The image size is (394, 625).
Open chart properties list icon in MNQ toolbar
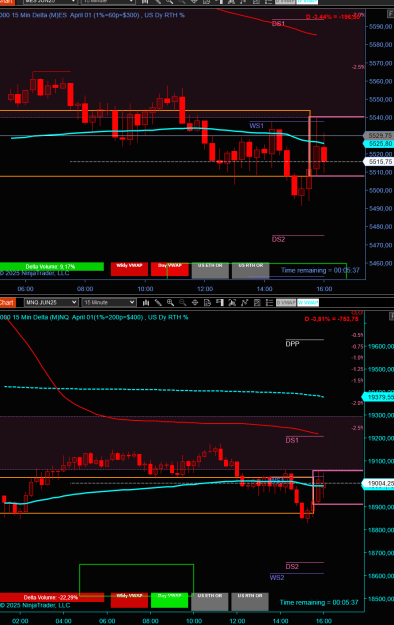pos(269,303)
